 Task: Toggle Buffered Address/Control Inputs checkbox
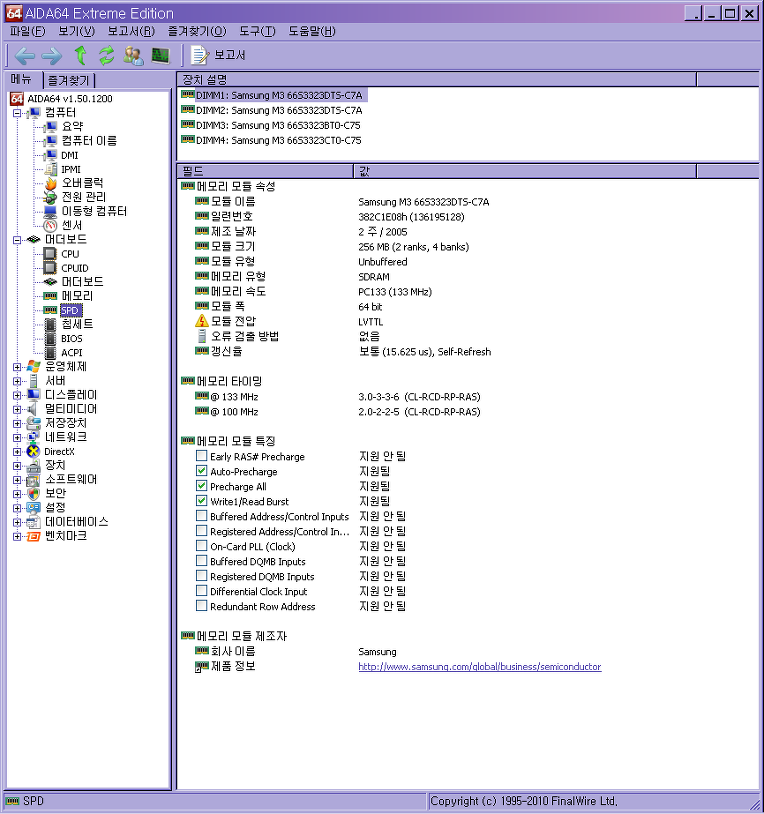pos(201,515)
